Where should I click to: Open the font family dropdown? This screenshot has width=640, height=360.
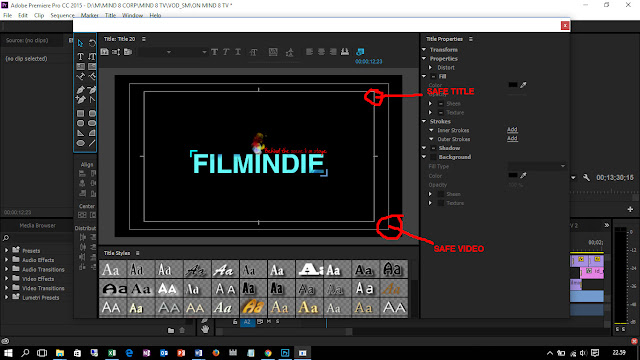[x=156, y=52]
